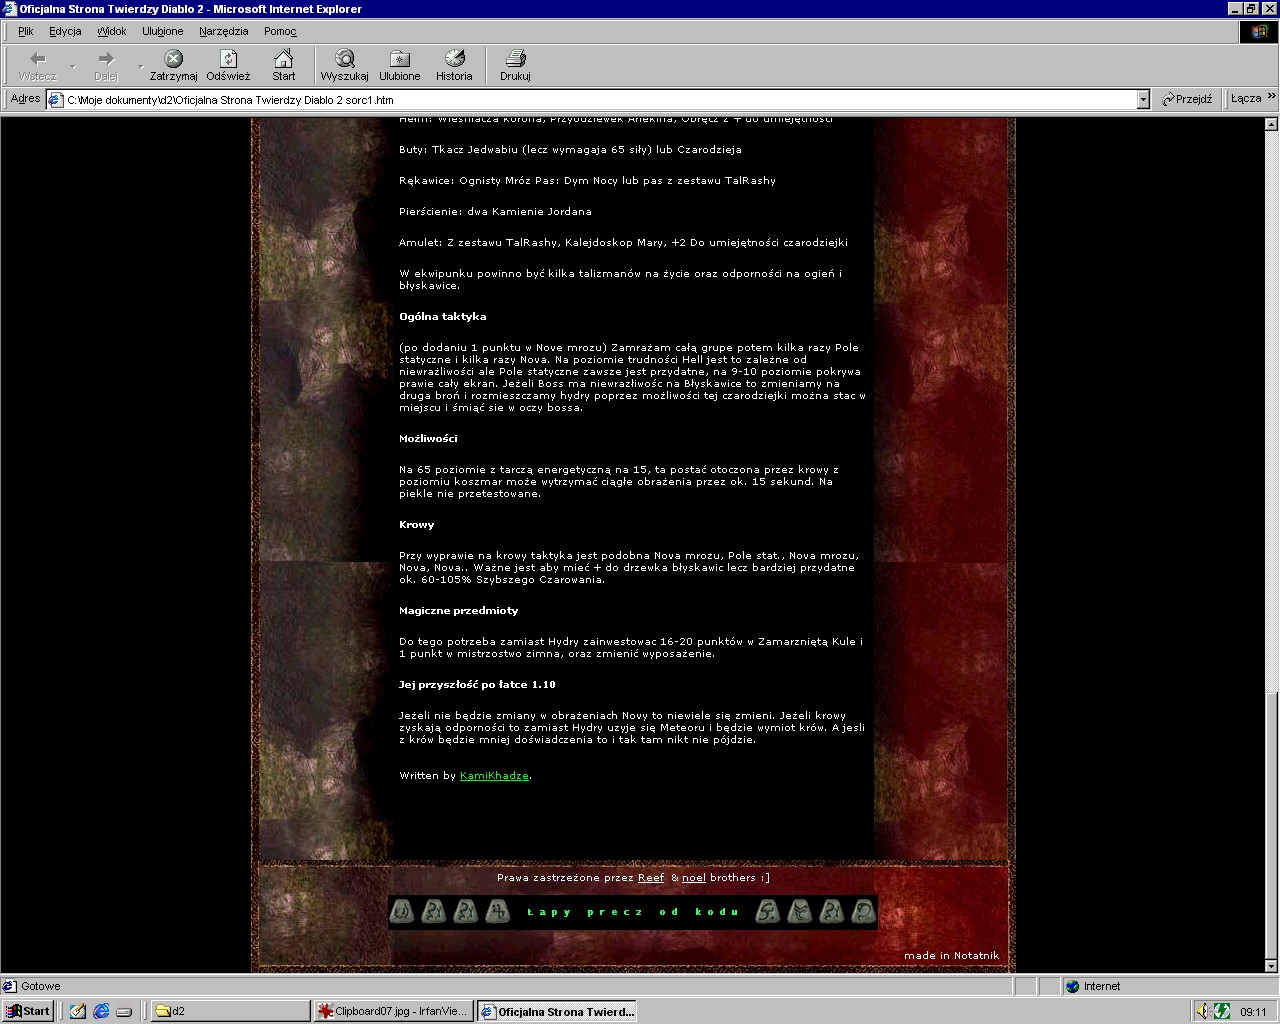The image size is (1280, 1024).
Task: Click inside the address bar field
Action: click(600, 100)
